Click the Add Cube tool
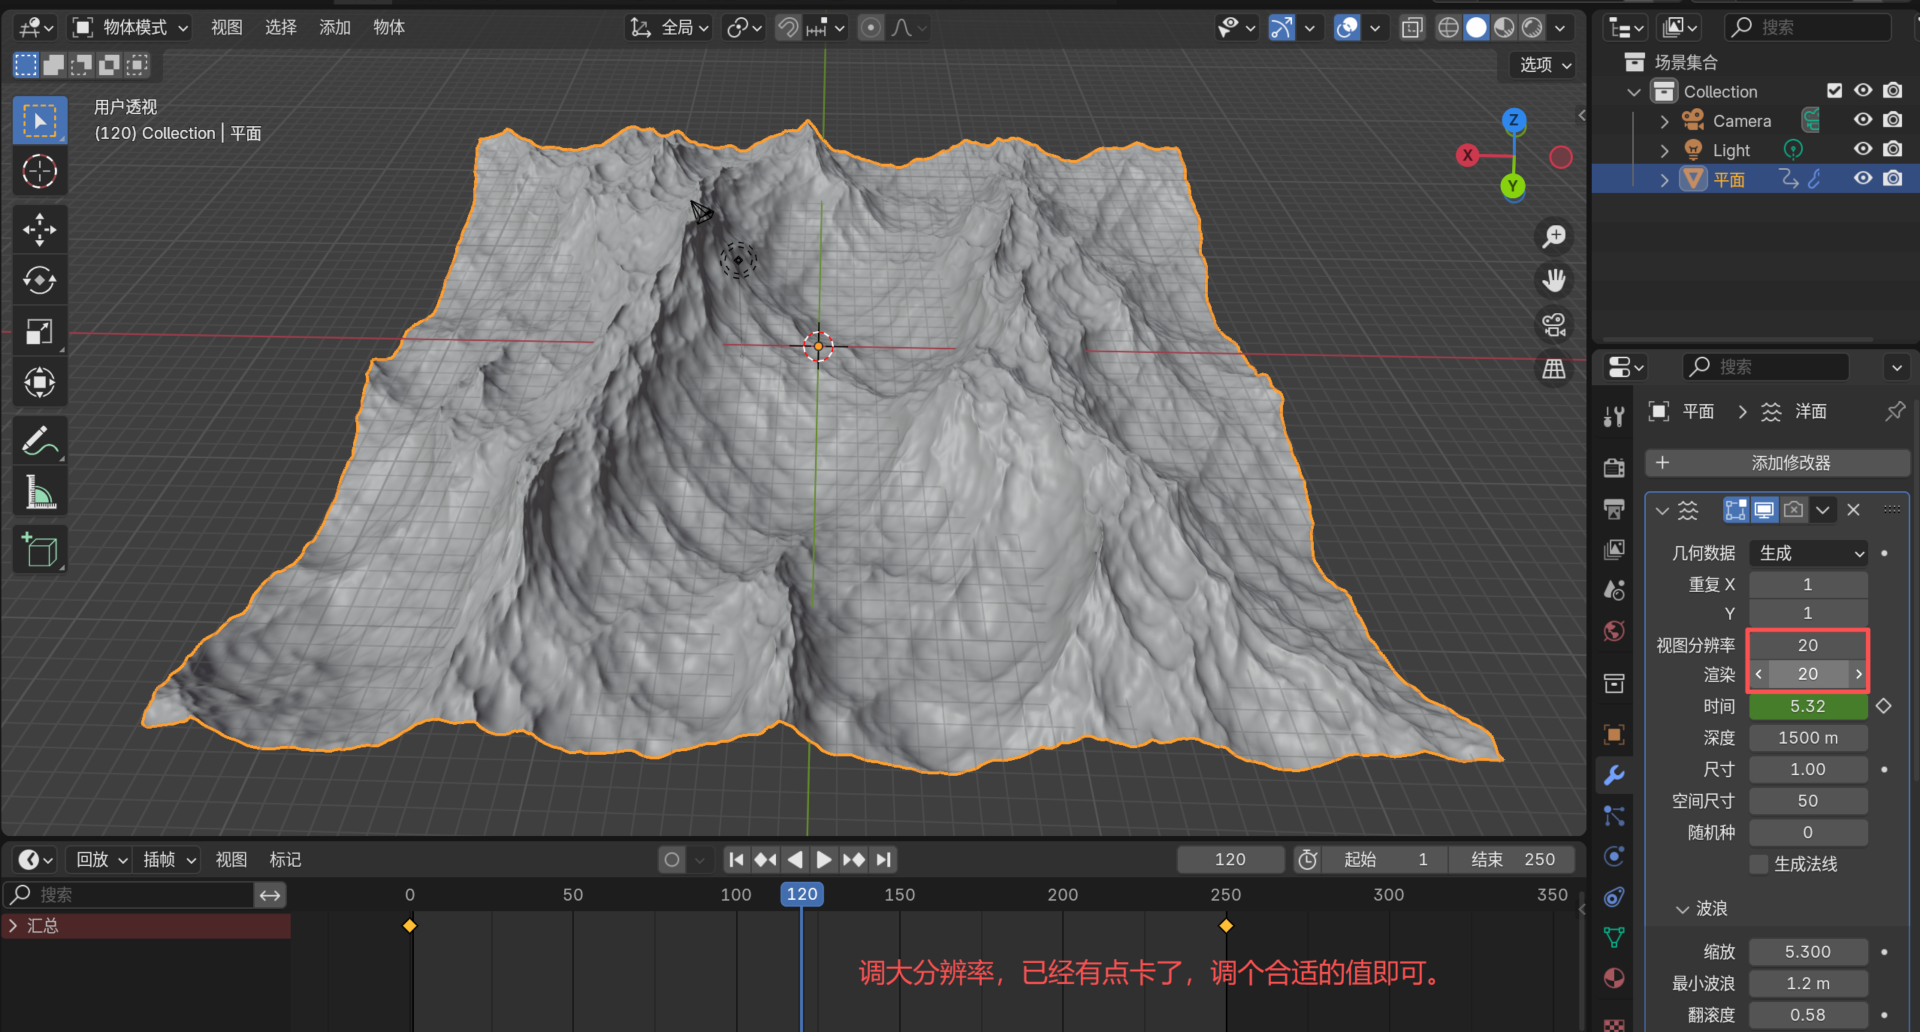The width and height of the screenshot is (1920, 1032). point(39,550)
